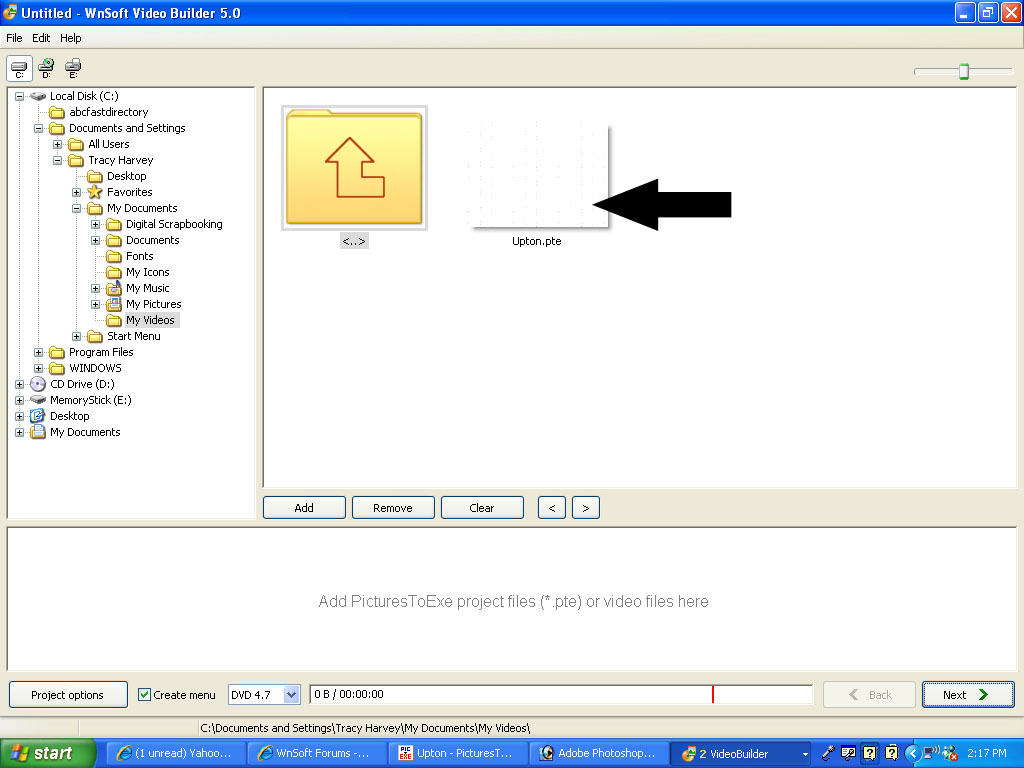
Task: Collapse Documents and Settings node
Action: (x=39, y=128)
